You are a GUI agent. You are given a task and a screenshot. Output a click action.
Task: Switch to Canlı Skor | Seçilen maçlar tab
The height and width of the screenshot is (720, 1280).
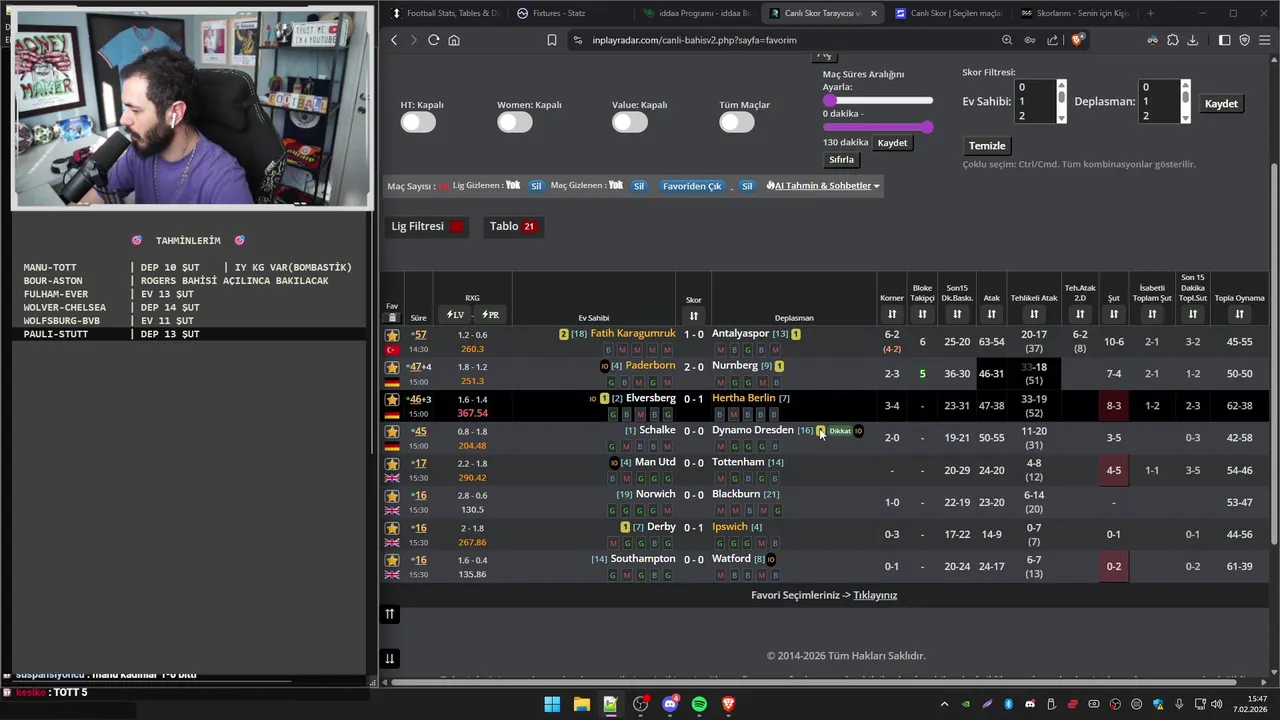(x=948, y=13)
